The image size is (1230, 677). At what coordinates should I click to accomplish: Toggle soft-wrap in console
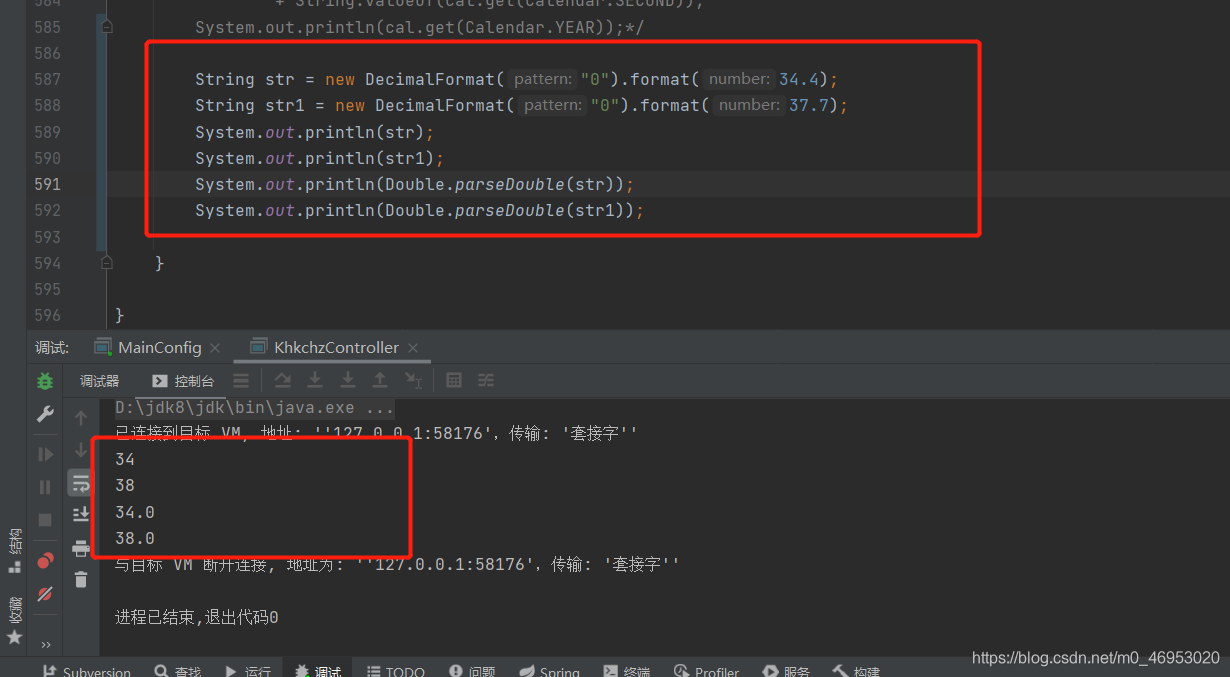pos(81,483)
